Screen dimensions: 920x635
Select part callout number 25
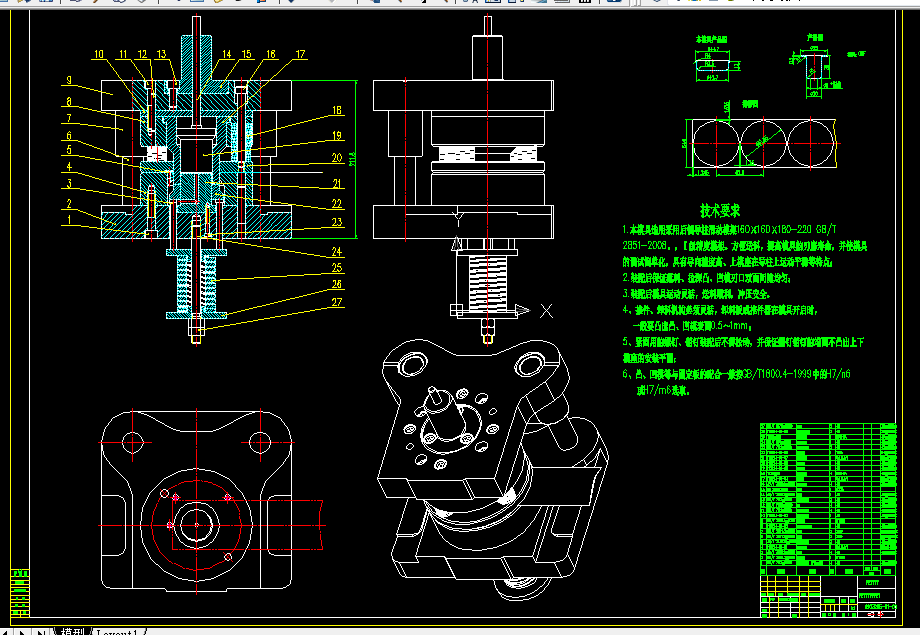(x=337, y=268)
